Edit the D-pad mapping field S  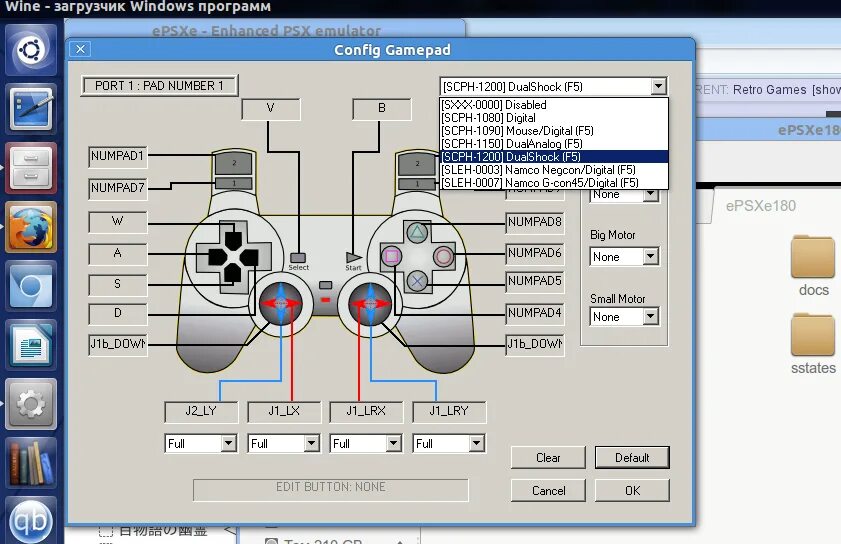click(x=118, y=284)
